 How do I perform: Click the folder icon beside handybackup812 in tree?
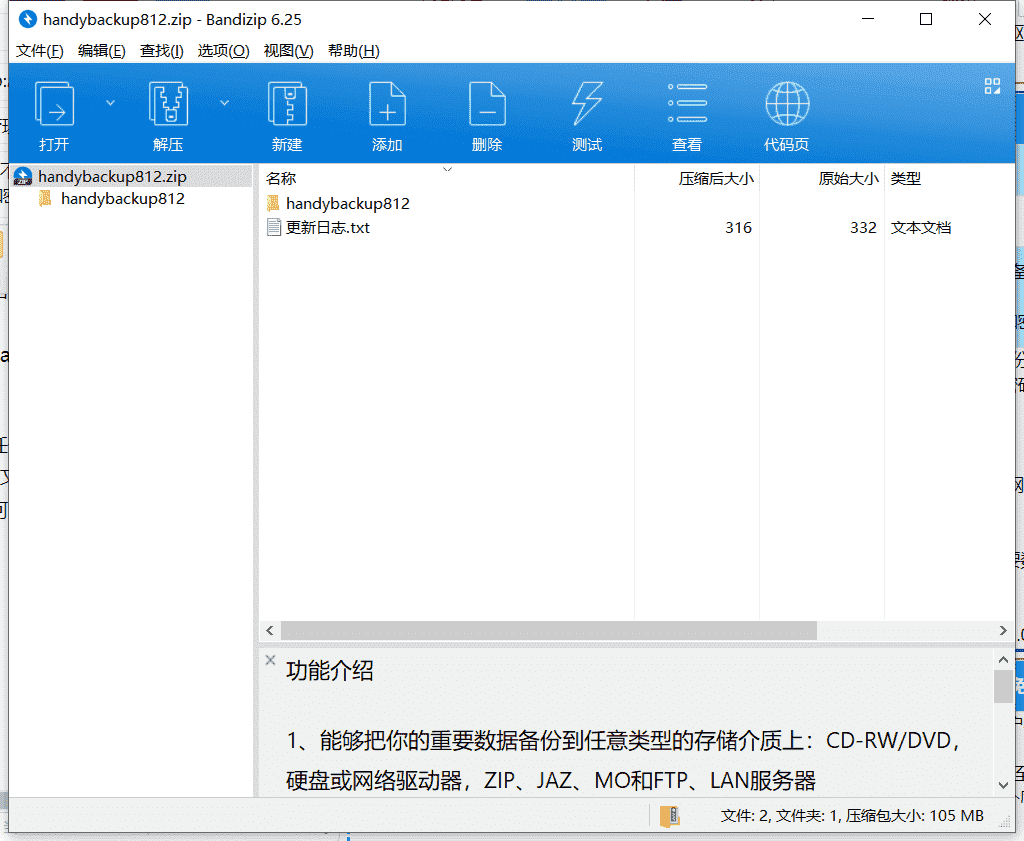pos(45,198)
